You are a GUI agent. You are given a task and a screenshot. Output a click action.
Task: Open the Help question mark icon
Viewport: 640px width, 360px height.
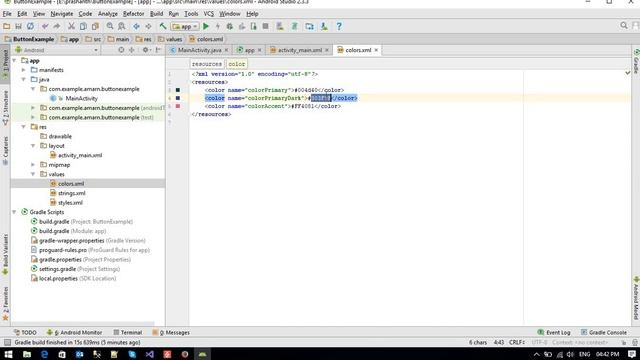[x=339, y=27]
